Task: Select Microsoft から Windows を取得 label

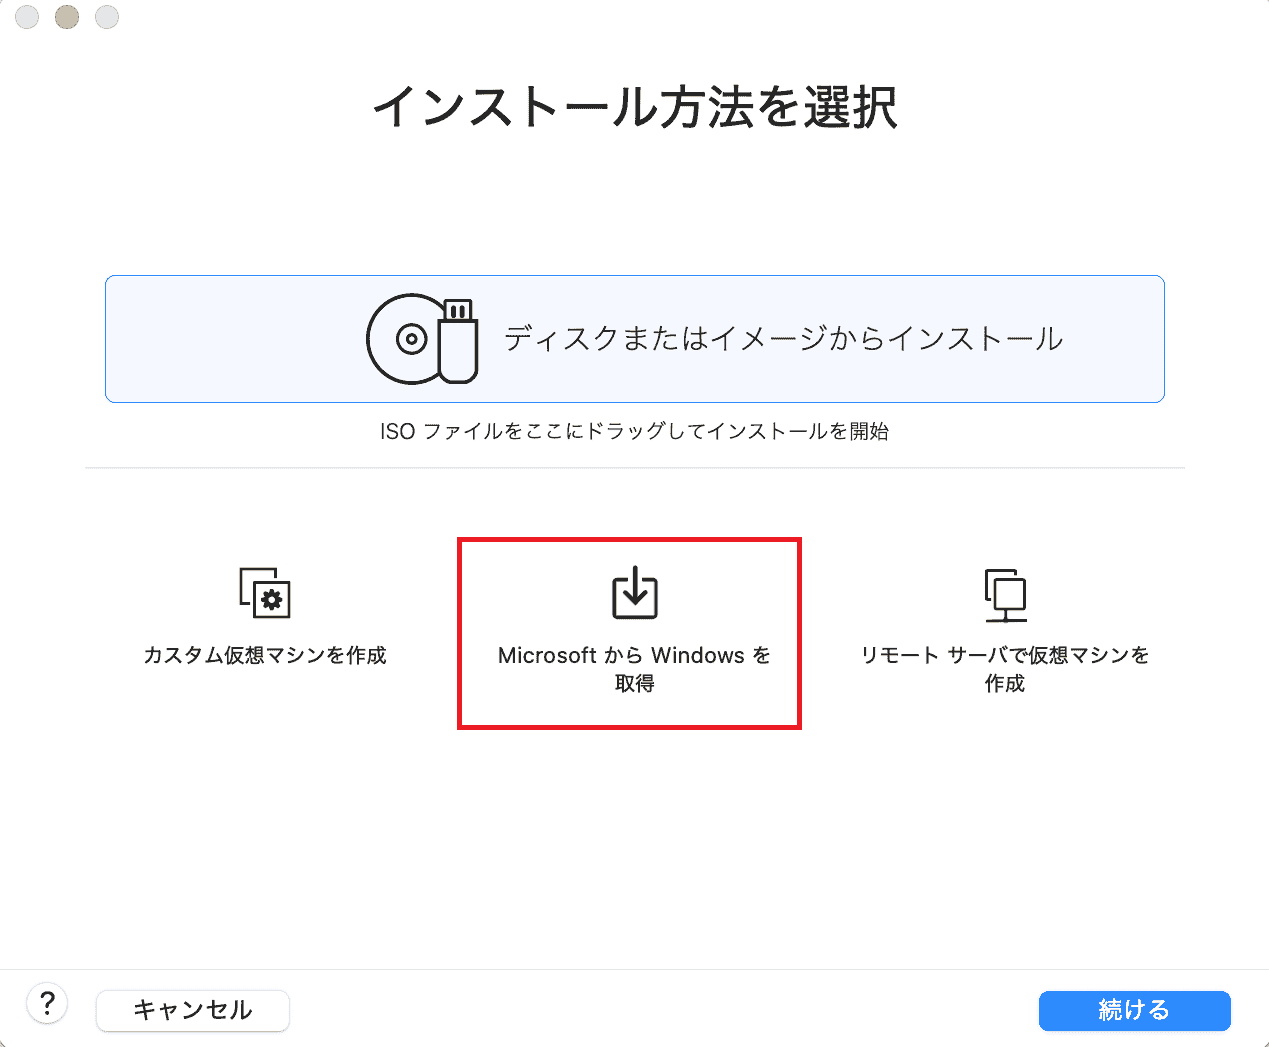Action: tap(634, 669)
